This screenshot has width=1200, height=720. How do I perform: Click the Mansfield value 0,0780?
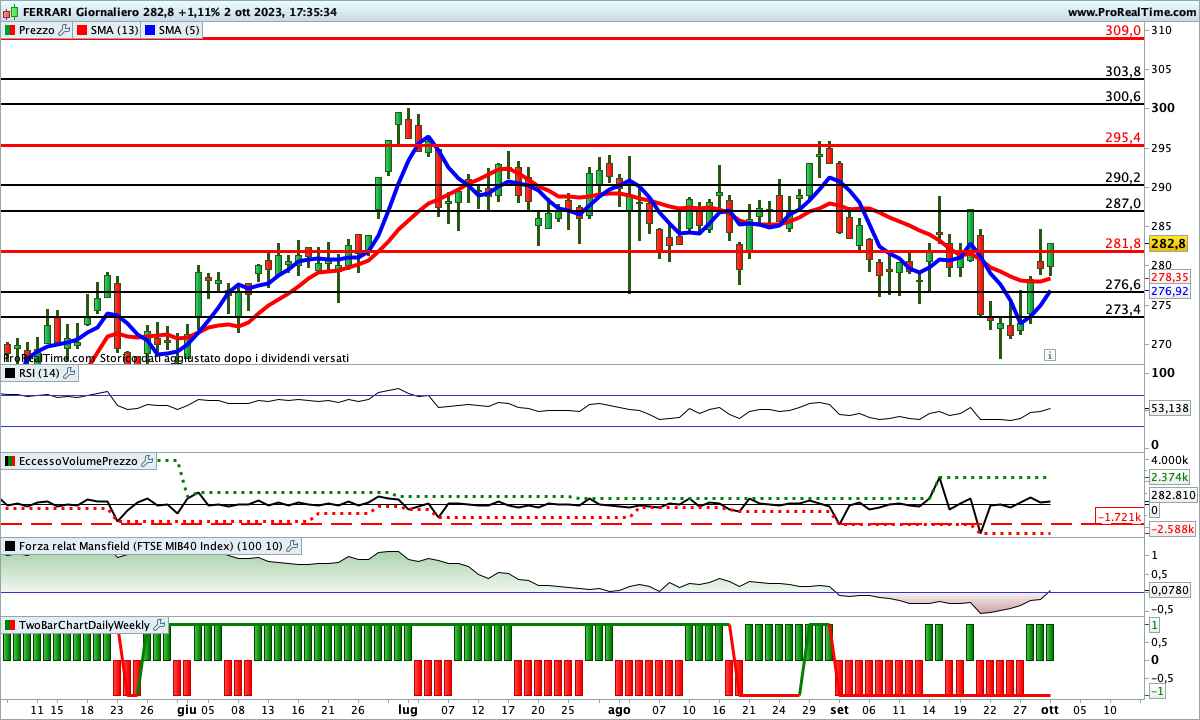point(1168,592)
